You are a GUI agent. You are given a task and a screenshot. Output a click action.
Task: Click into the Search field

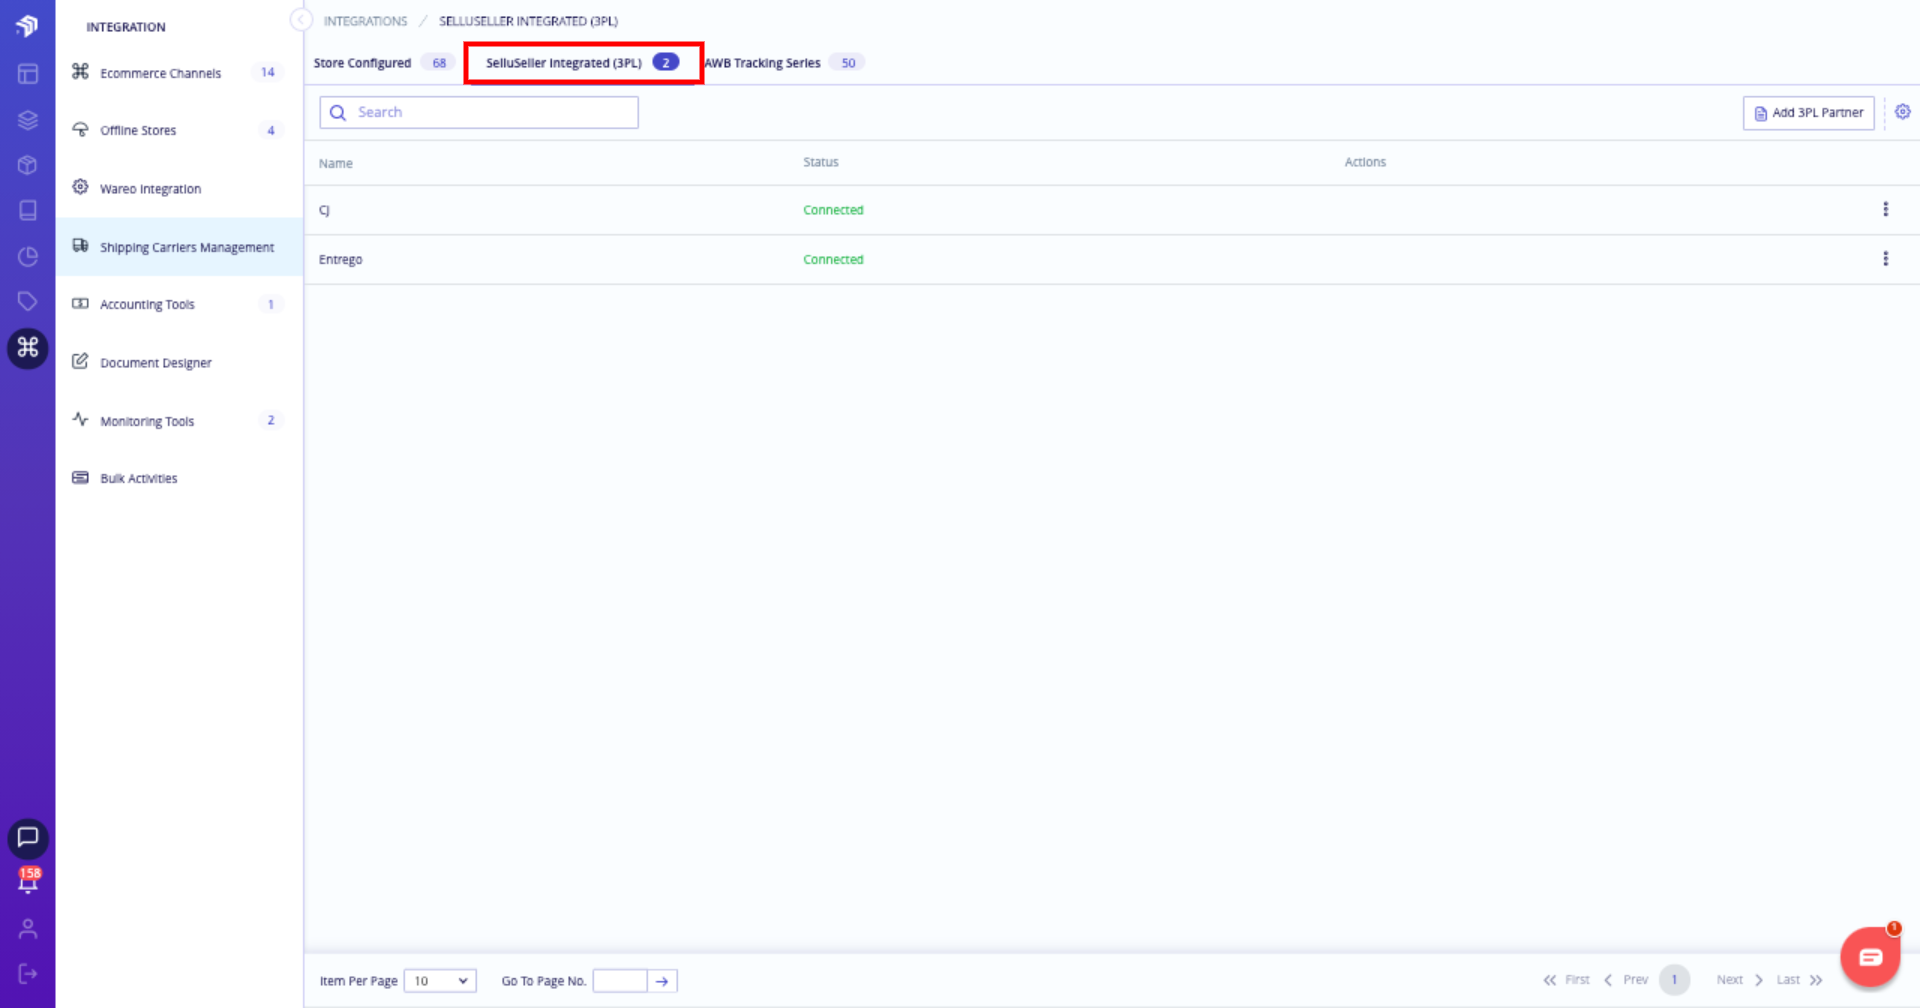(479, 112)
